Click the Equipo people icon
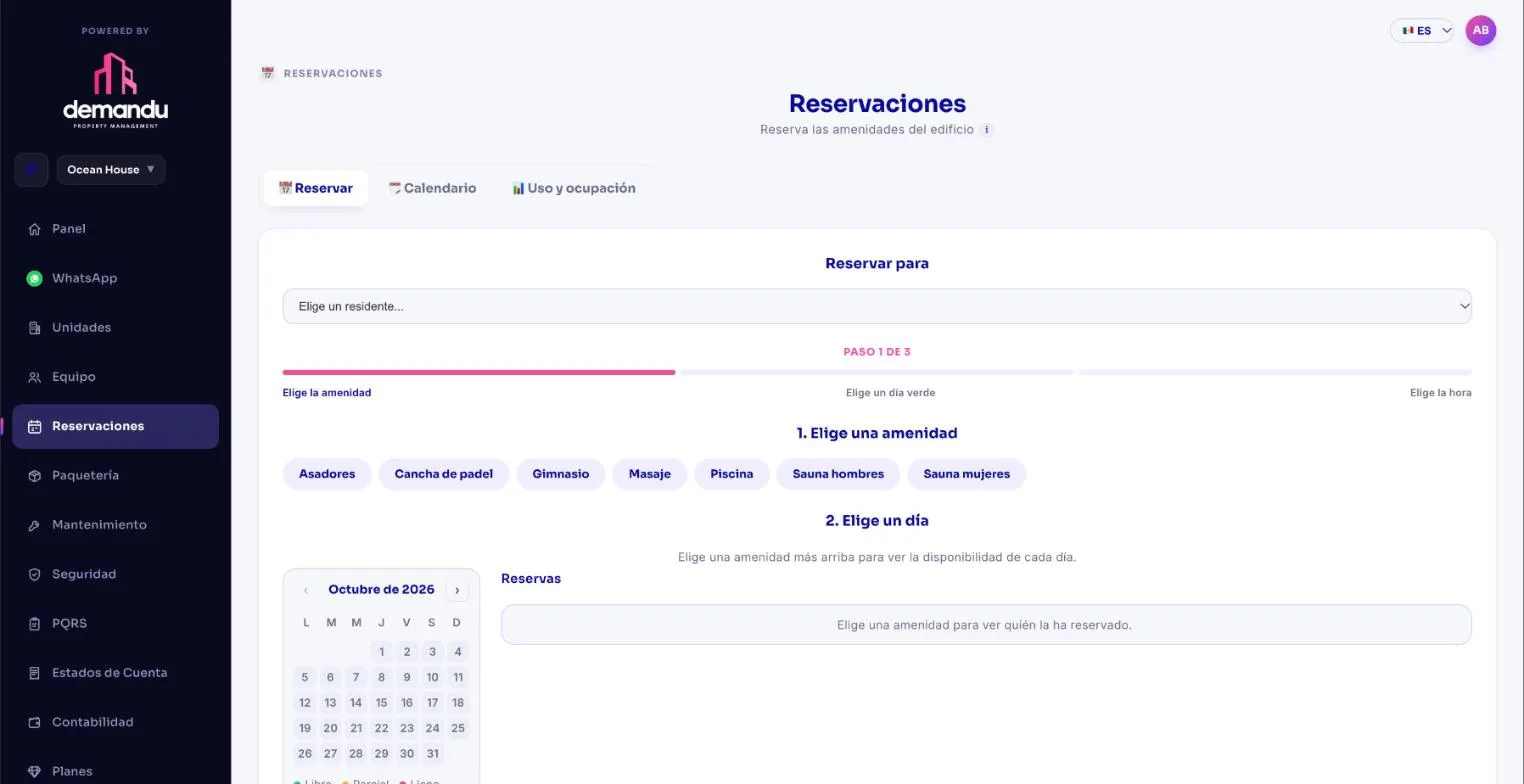 [x=35, y=377]
